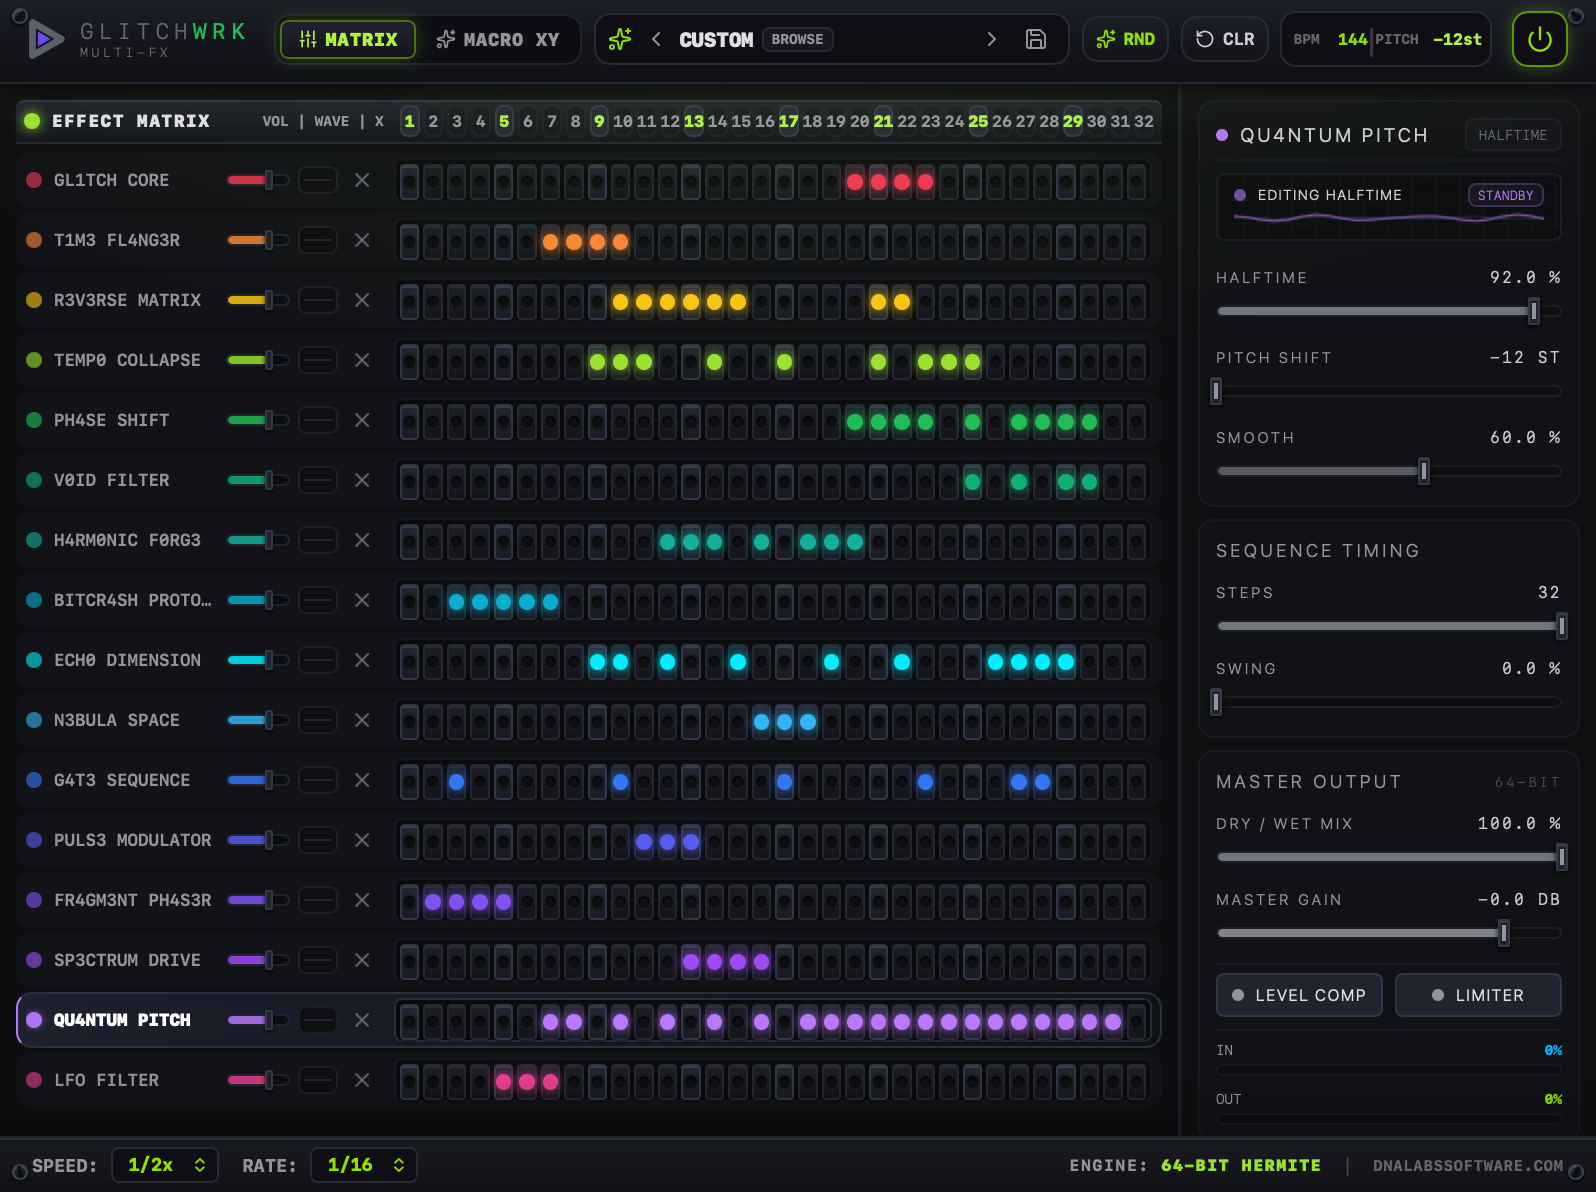The height and width of the screenshot is (1192, 1596).
Task: Clear everything with the CLR button
Action: pos(1224,39)
